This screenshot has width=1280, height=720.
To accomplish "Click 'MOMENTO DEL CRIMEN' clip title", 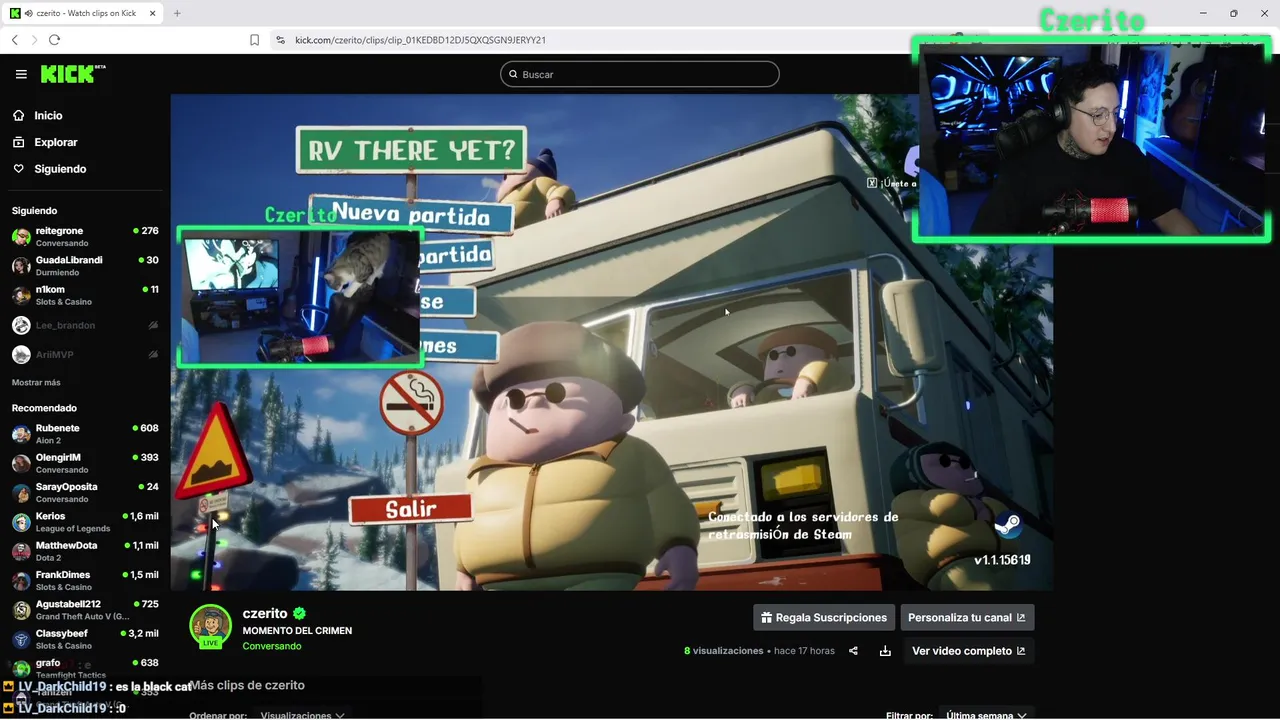I will tap(297, 631).
